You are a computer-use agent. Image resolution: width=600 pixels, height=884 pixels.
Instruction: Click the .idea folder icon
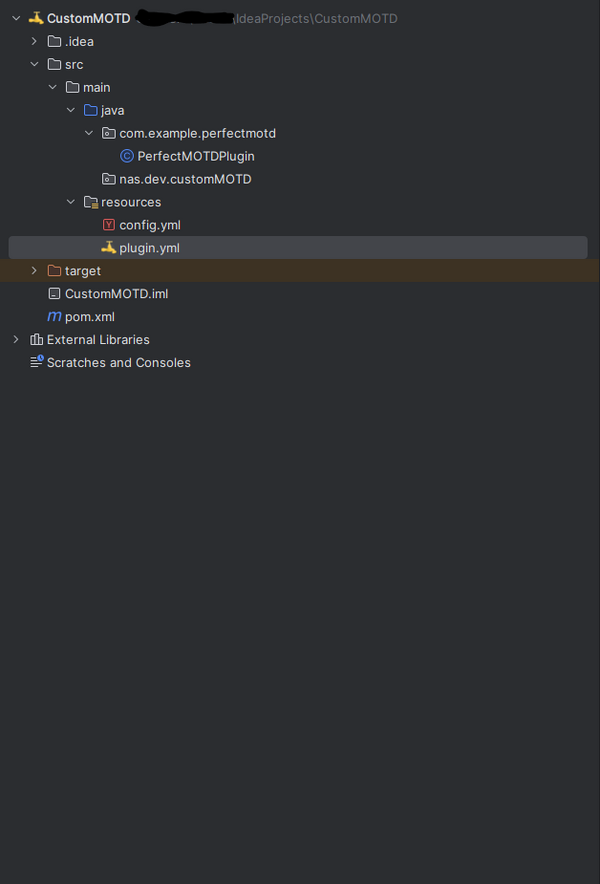tap(54, 41)
